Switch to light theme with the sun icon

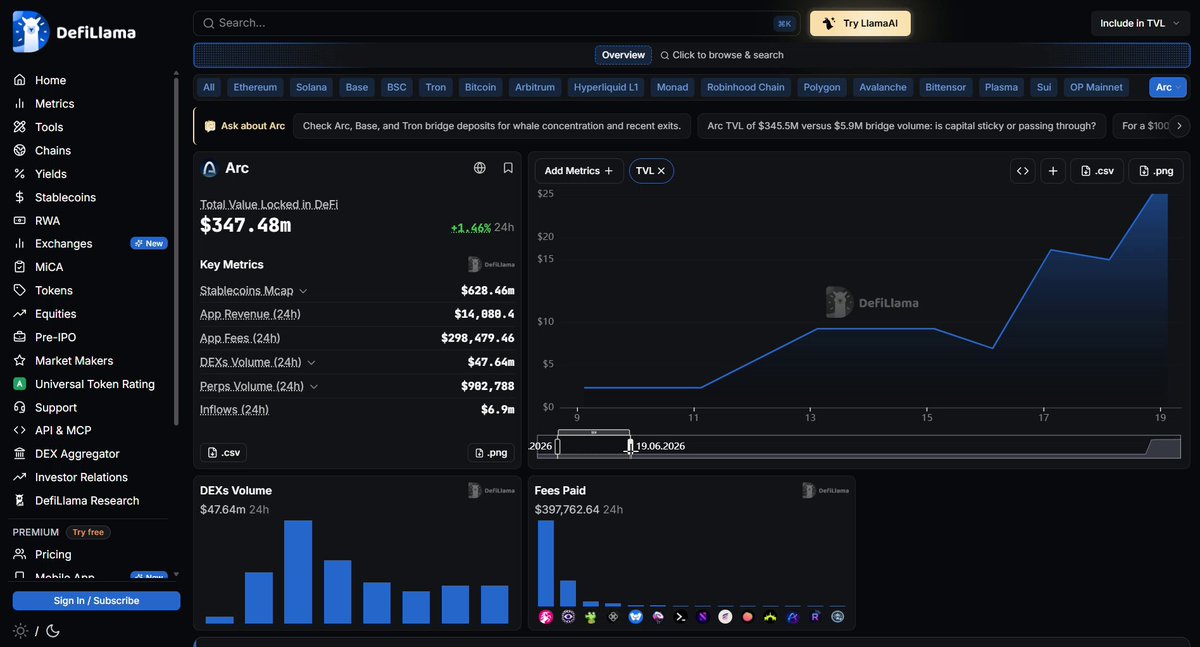[20, 631]
